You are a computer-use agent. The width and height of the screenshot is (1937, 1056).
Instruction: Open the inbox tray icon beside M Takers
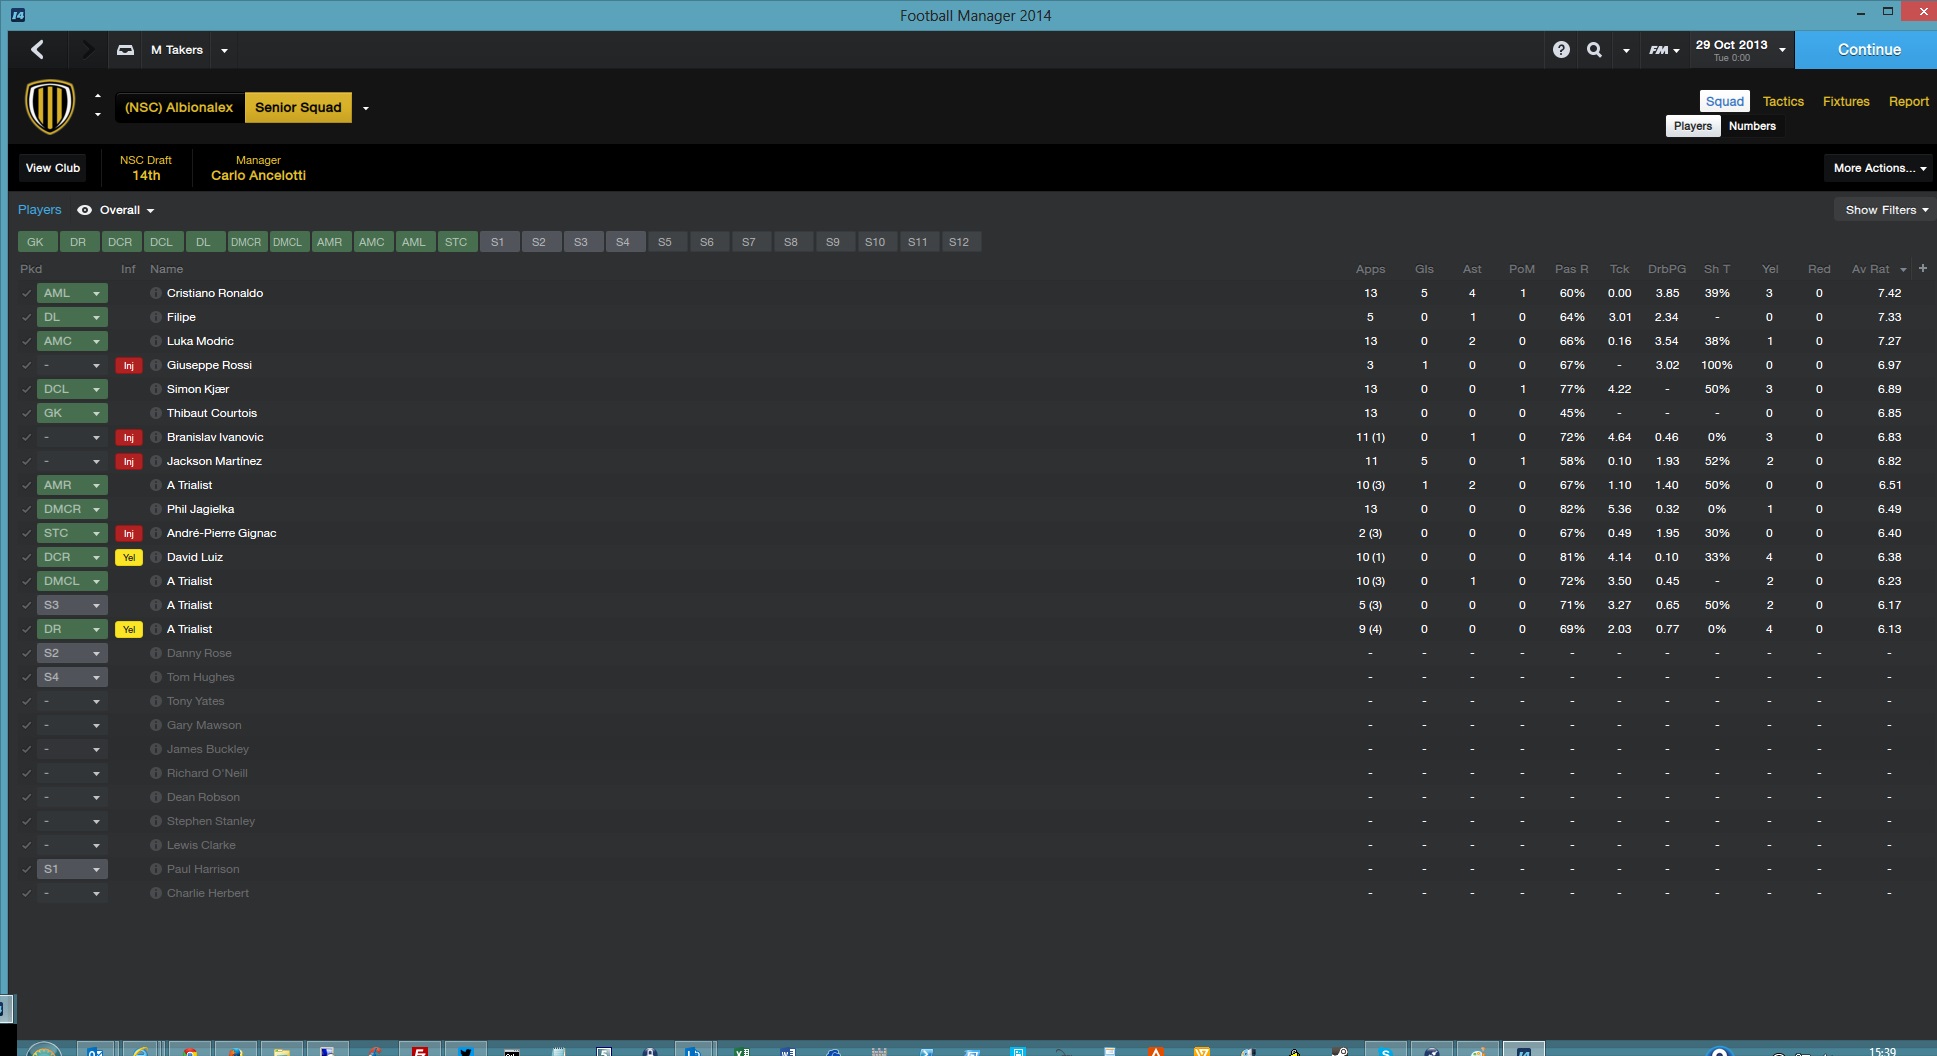pos(125,50)
